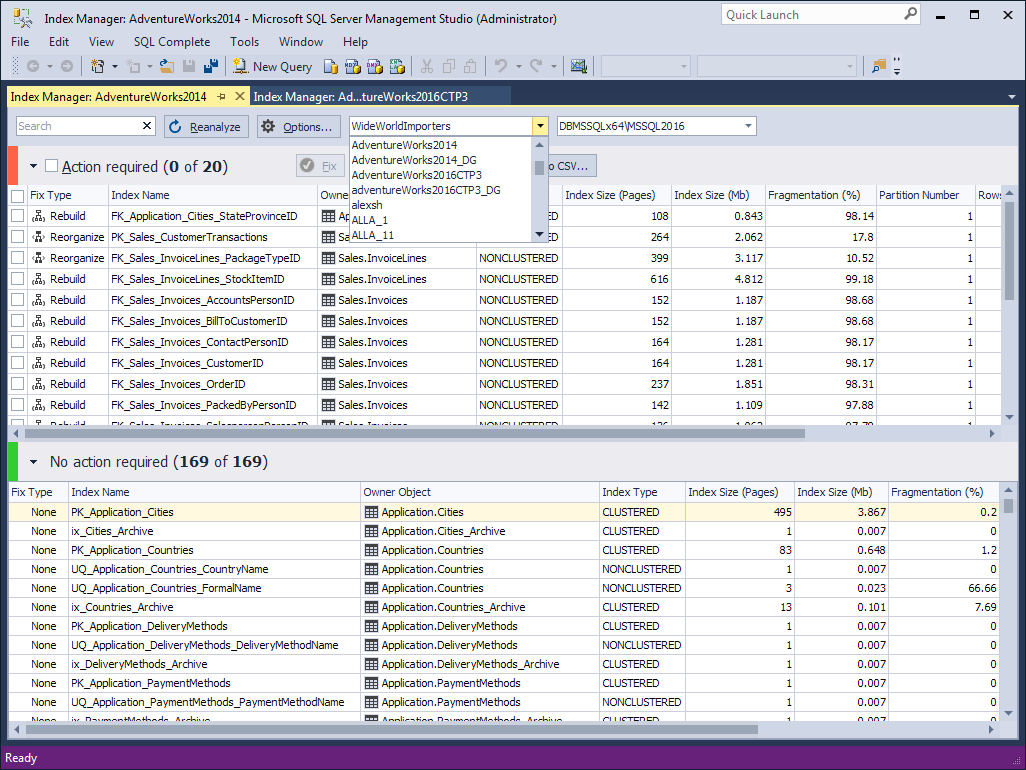Click table icon beside Application.Countries_Archive
The width and height of the screenshot is (1026, 770).
point(371,607)
